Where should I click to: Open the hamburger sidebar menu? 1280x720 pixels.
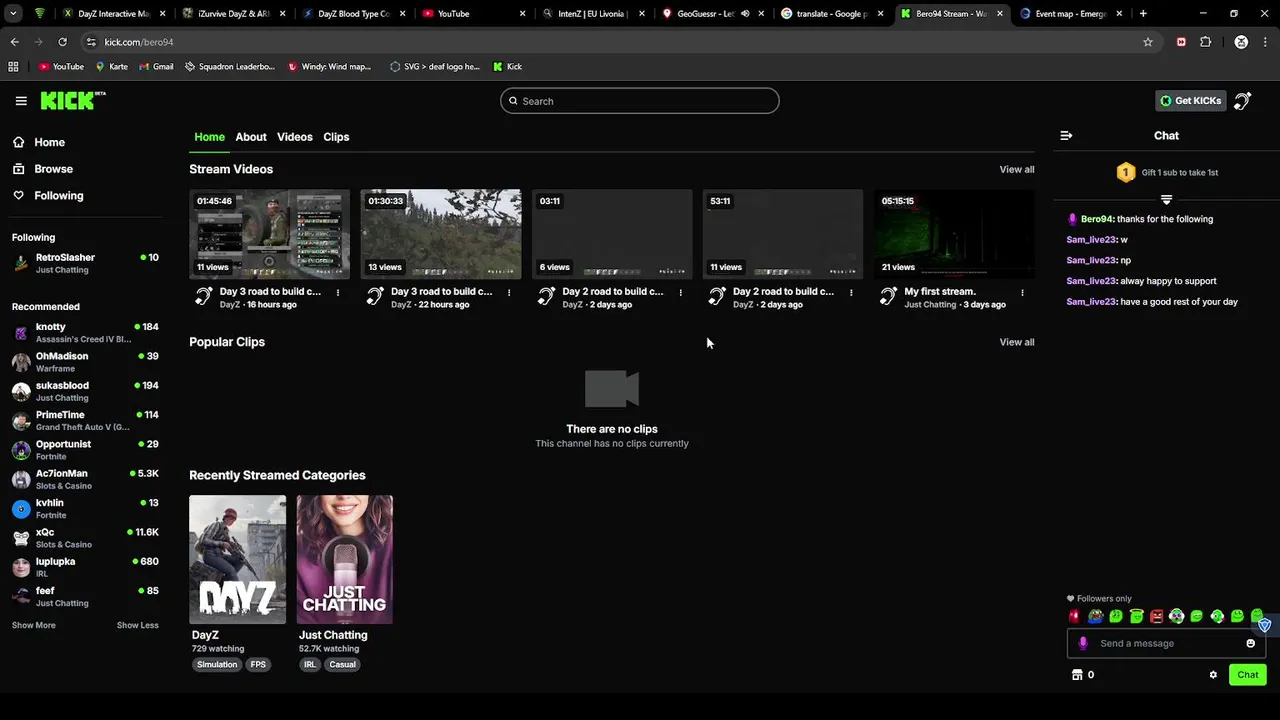coord(21,101)
